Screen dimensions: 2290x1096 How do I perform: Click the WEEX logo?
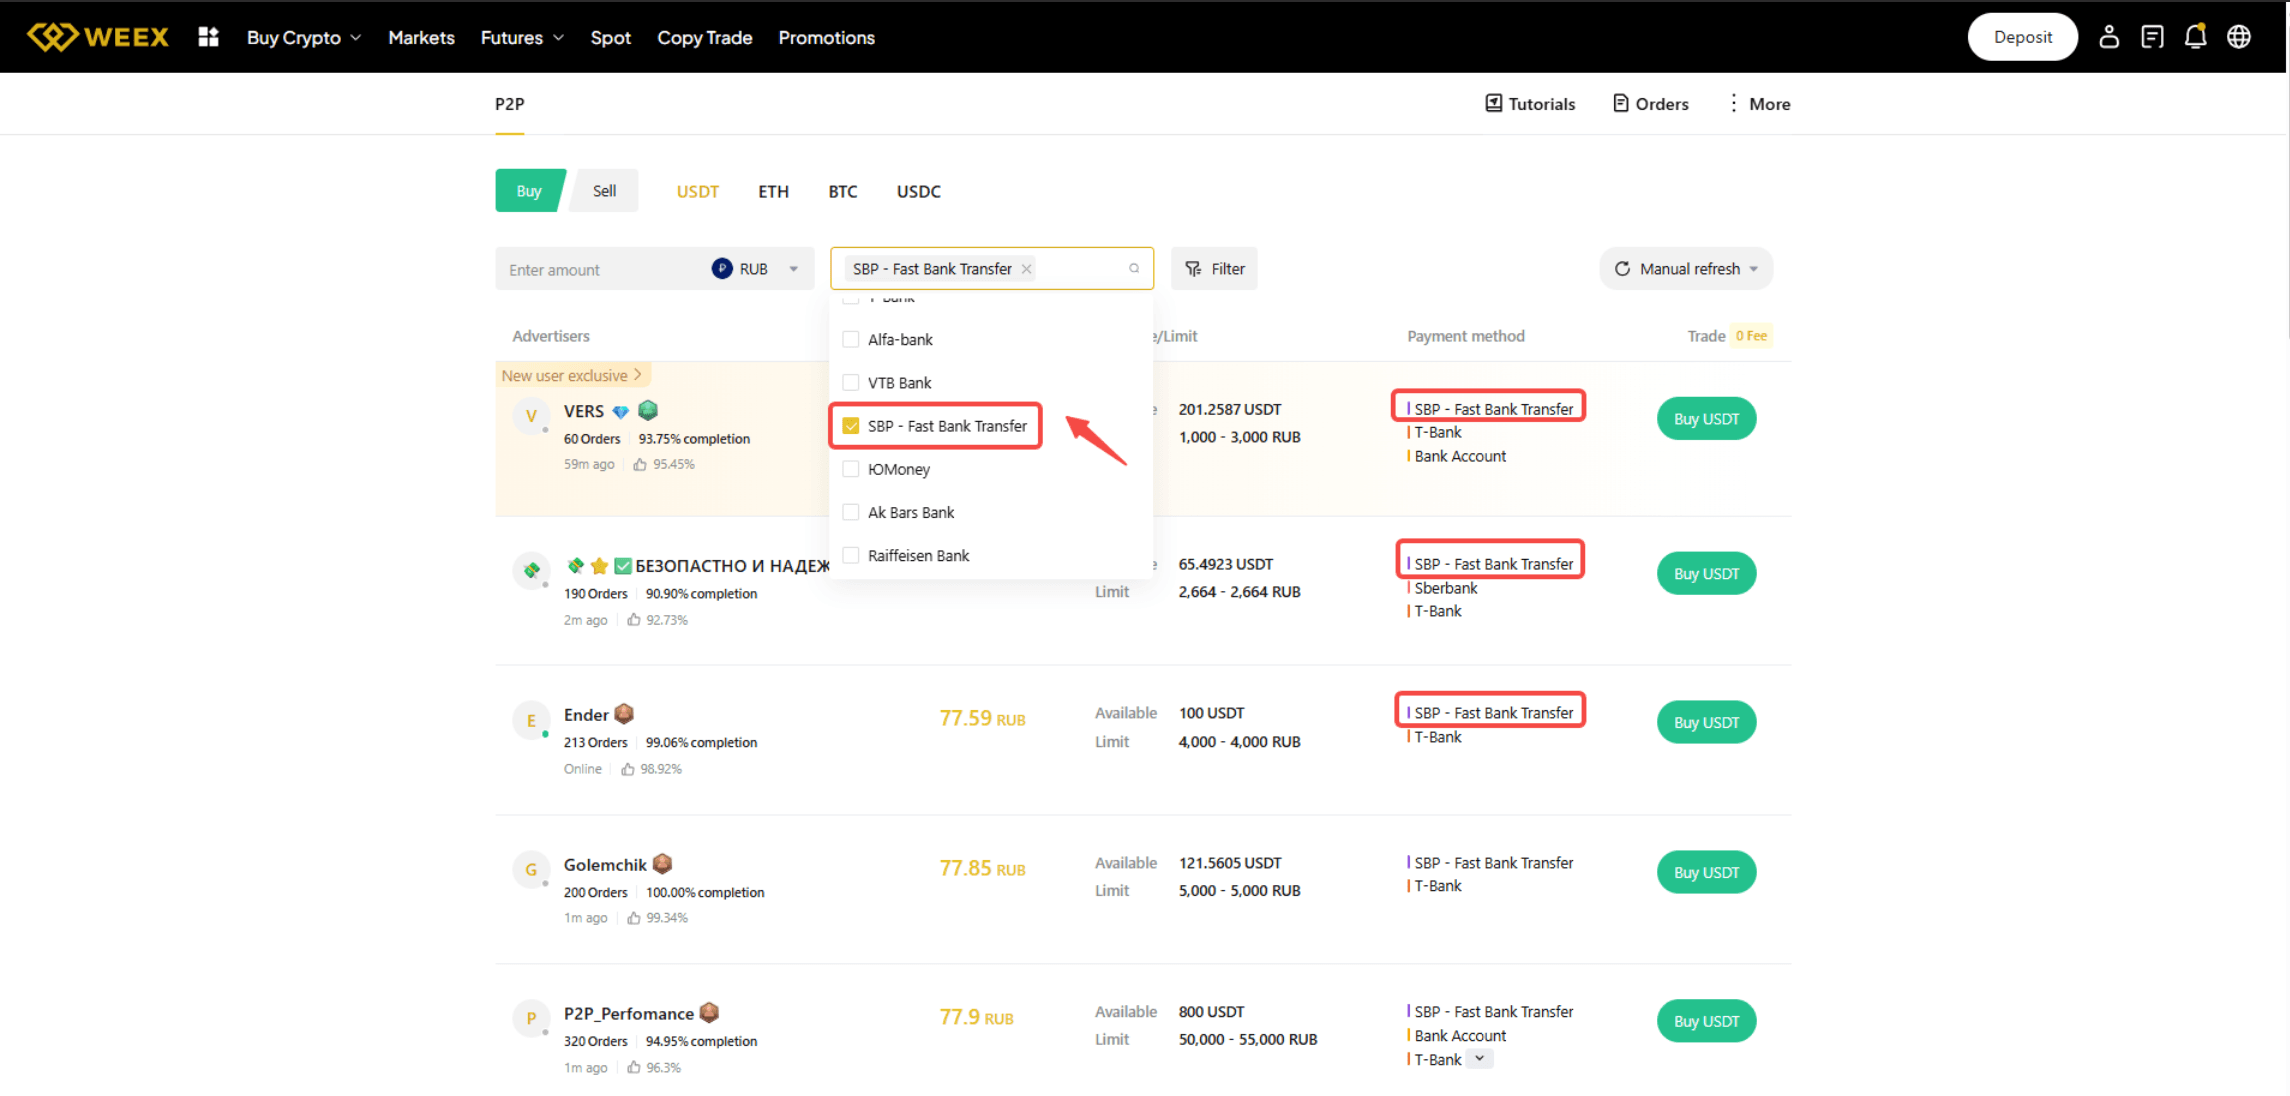click(x=98, y=37)
